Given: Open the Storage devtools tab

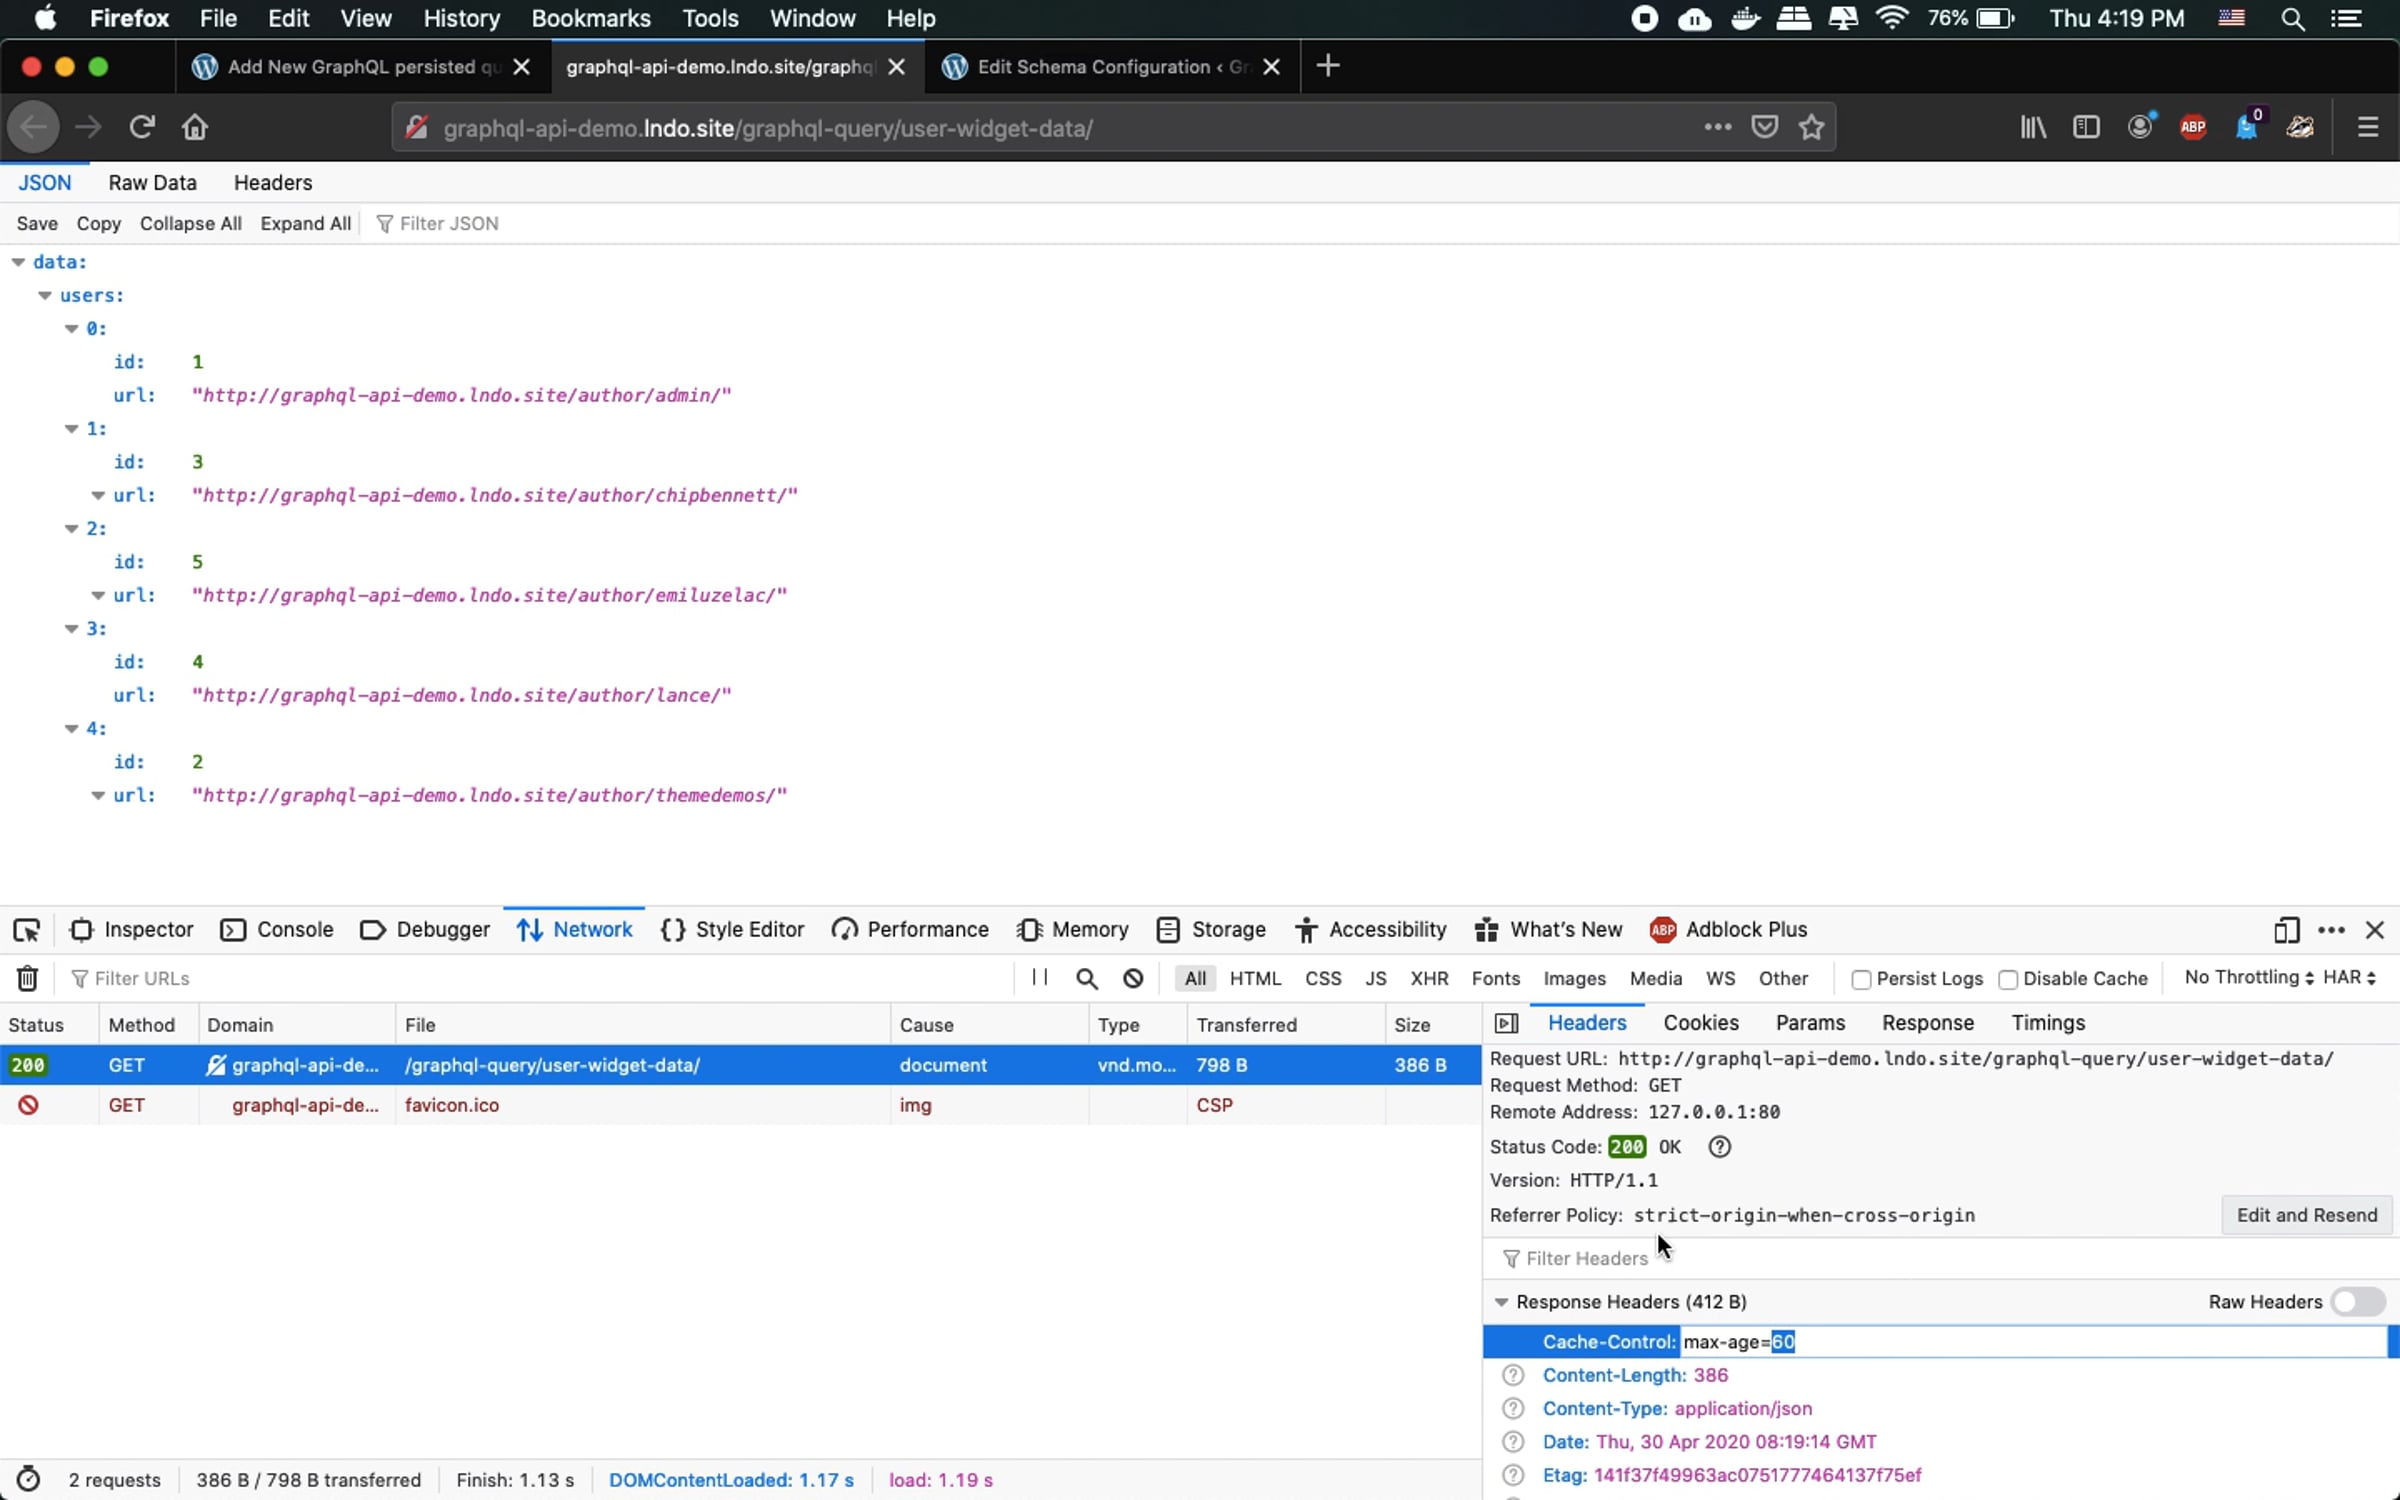Looking at the screenshot, I should (1211, 930).
